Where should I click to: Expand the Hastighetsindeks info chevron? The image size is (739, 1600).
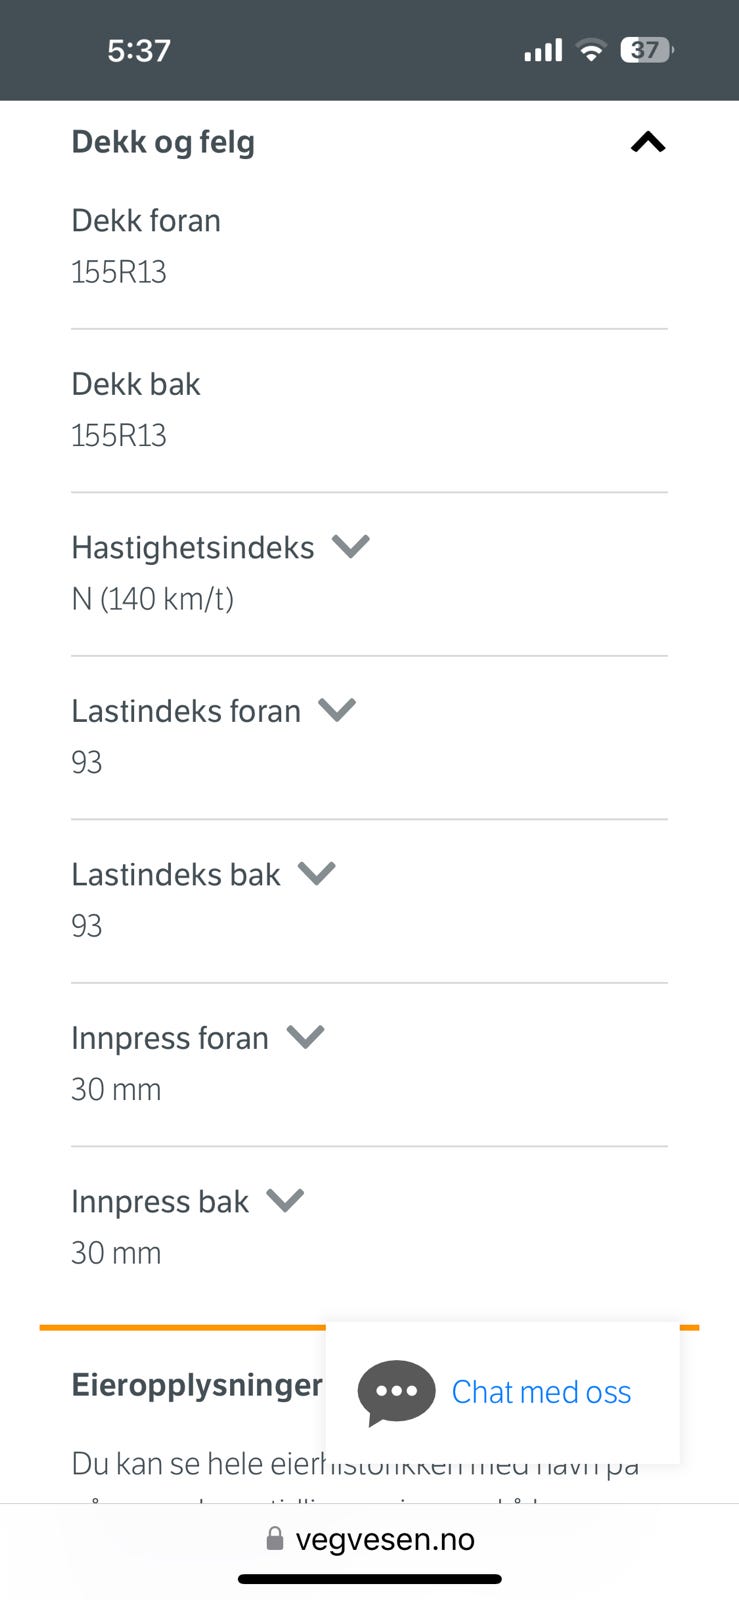click(351, 547)
